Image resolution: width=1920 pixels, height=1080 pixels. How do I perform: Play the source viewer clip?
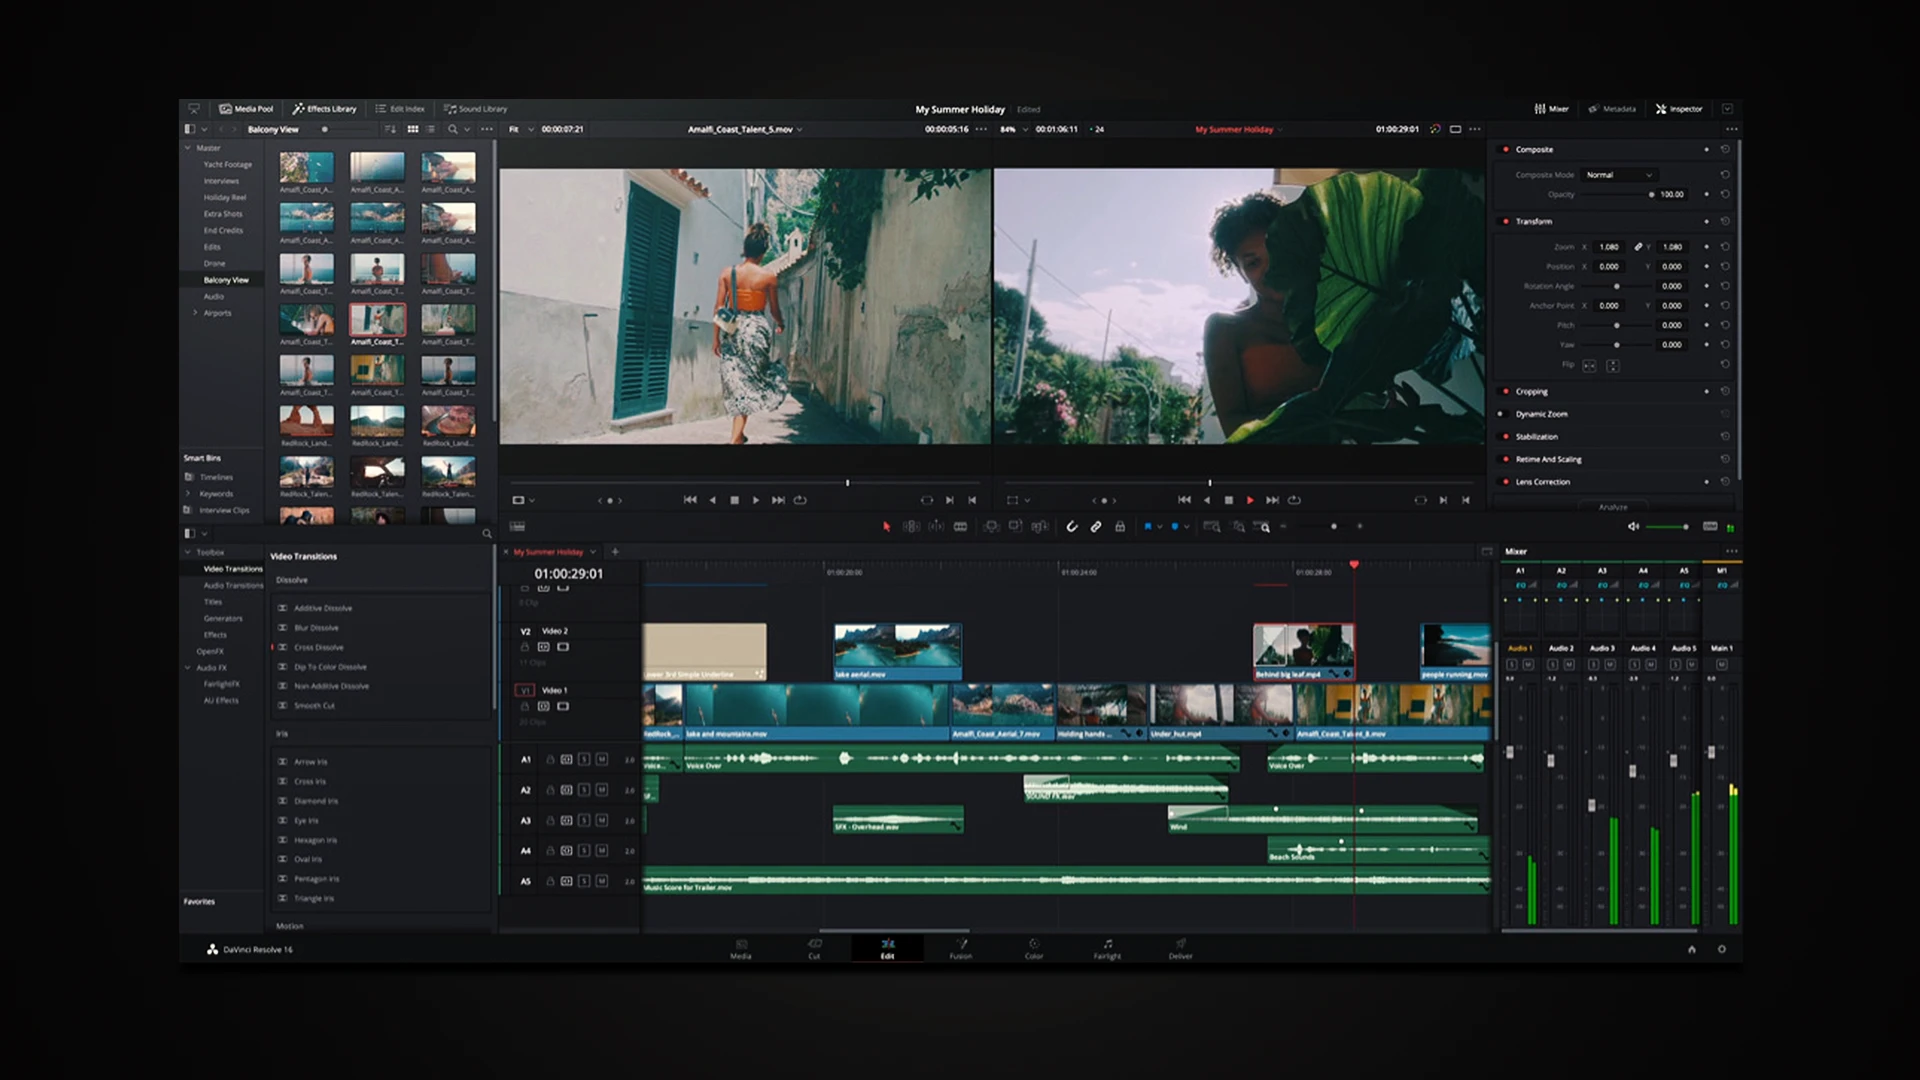(x=756, y=500)
